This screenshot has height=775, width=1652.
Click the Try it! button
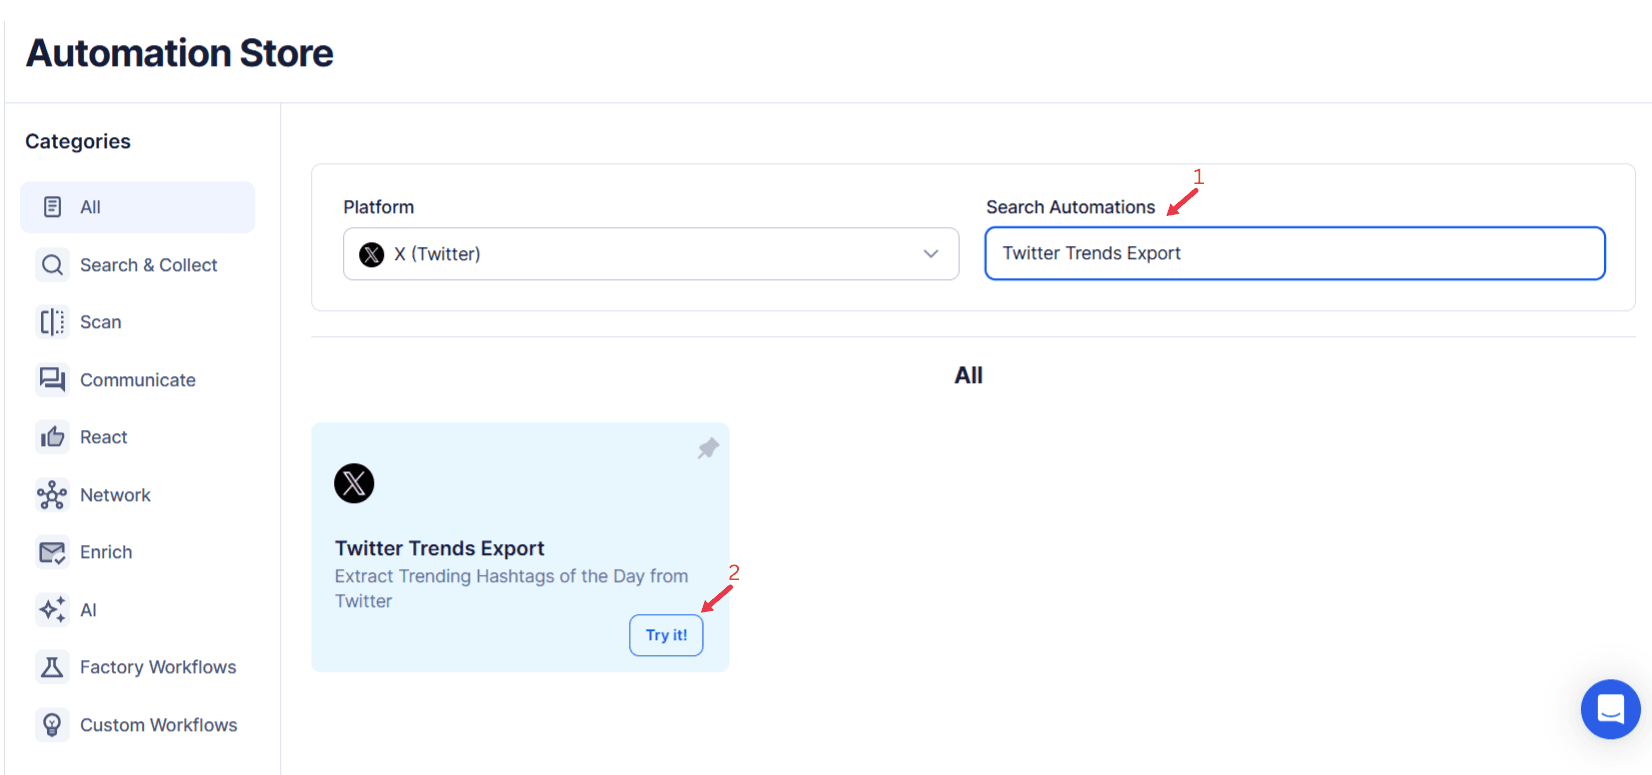coord(665,635)
